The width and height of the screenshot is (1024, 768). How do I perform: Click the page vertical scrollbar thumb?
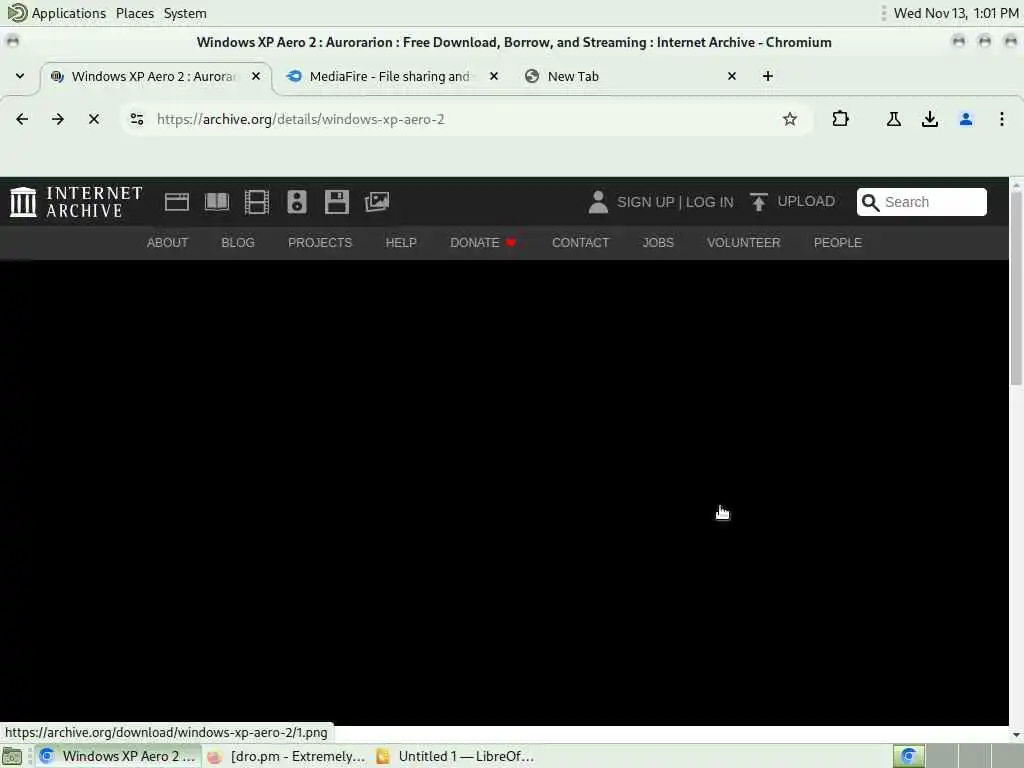pos(1016,287)
